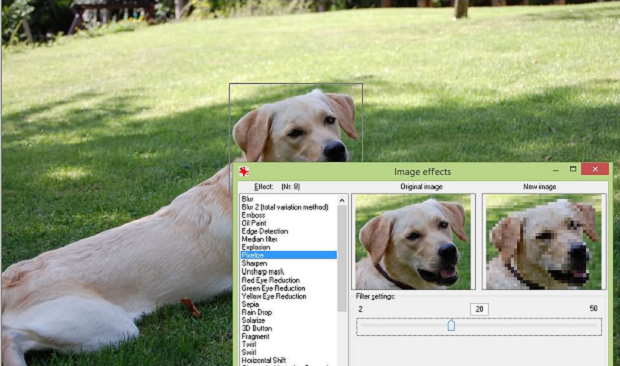Click the effect list scrollbar thumb
Image resolution: width=620 pixels, height=366 pixels.
pos(342,258)
